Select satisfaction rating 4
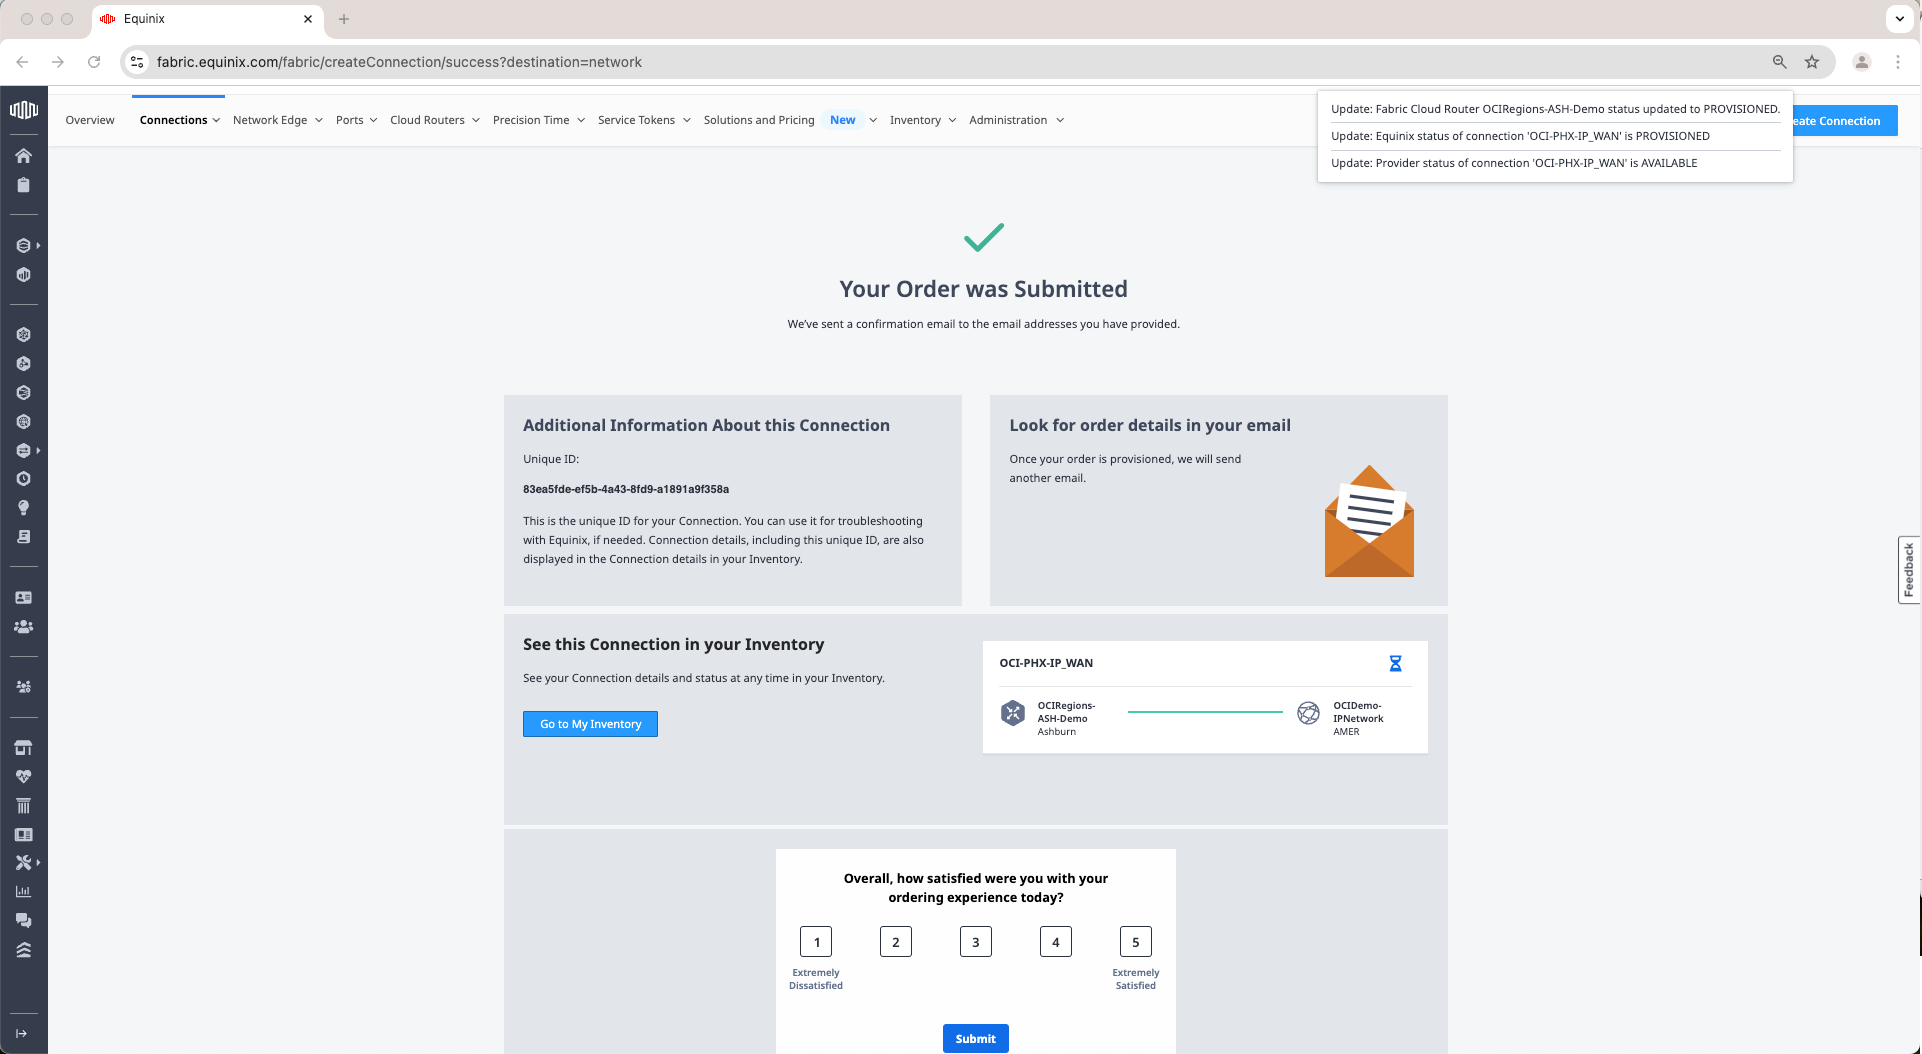 1056,942
